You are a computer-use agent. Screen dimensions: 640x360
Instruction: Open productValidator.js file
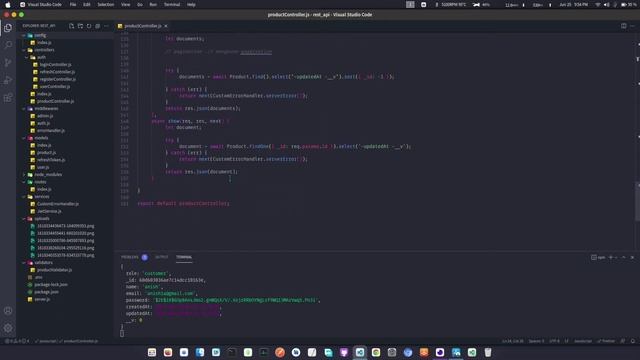pos(54,270)
